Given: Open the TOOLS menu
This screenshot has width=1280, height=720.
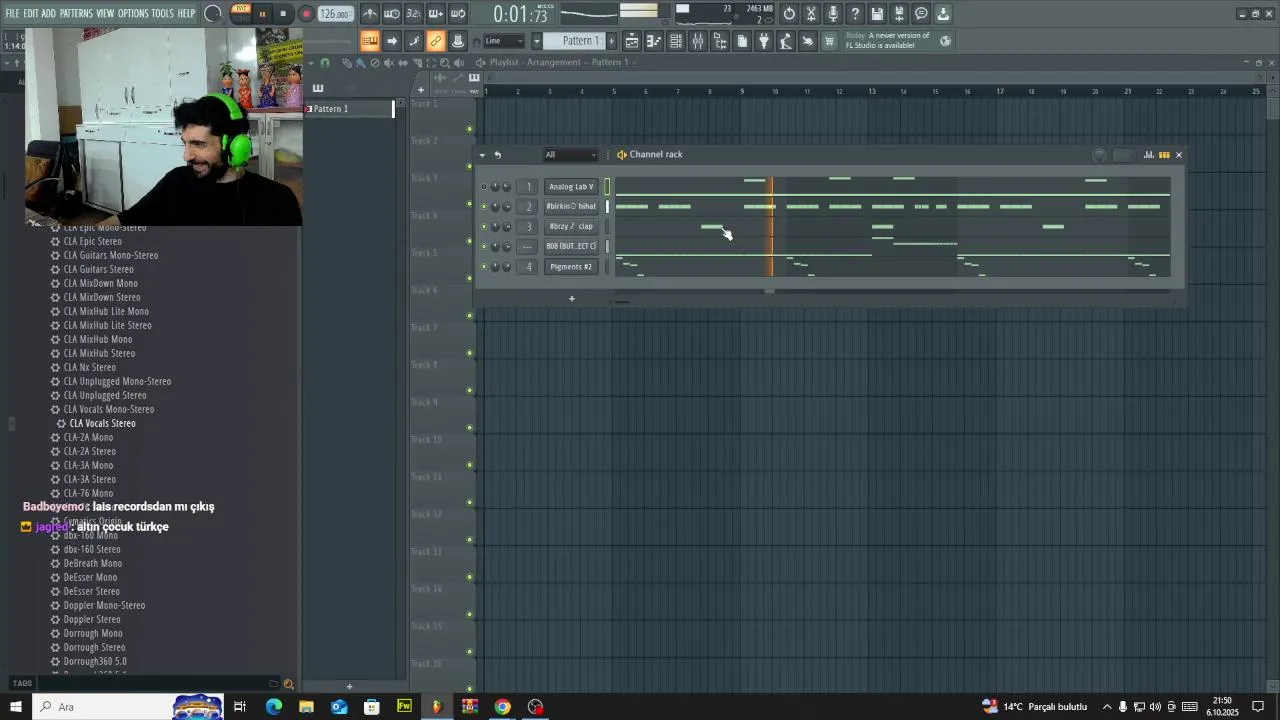Looking at the screenshot, I should point(162,14).
